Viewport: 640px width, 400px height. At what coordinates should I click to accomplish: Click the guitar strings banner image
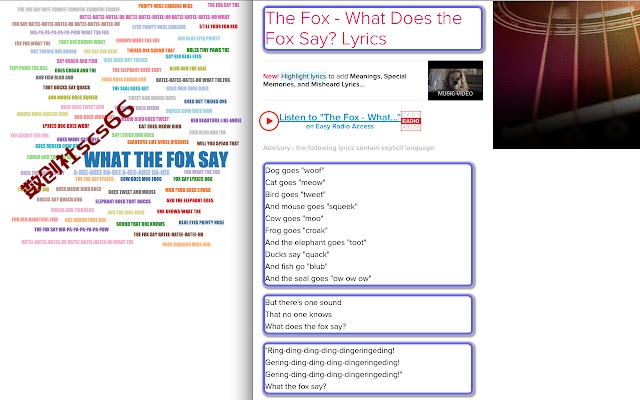tap(567, 75)
